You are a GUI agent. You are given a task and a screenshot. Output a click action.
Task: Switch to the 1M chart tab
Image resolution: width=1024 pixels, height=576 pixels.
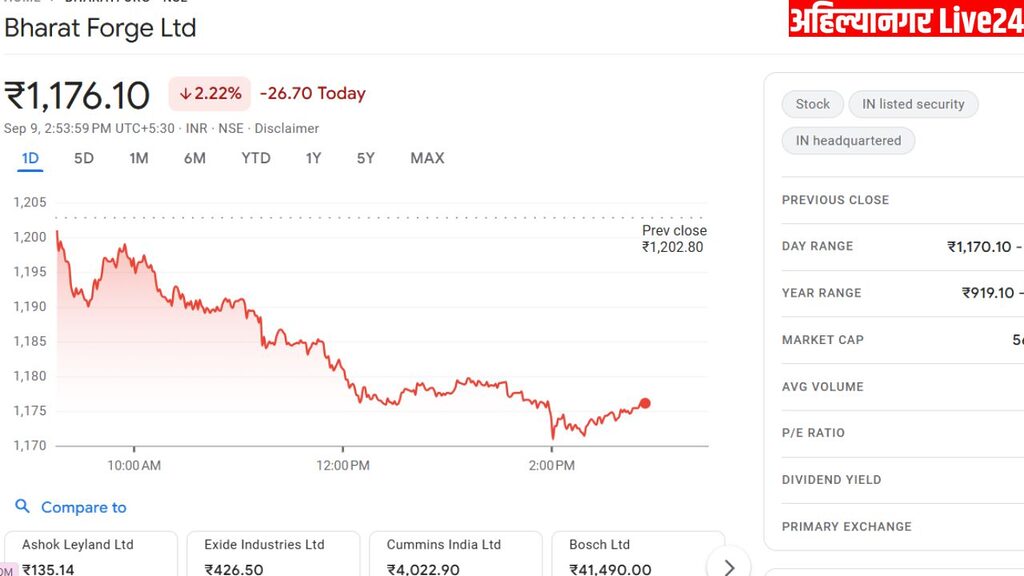[x=139, y=158]
